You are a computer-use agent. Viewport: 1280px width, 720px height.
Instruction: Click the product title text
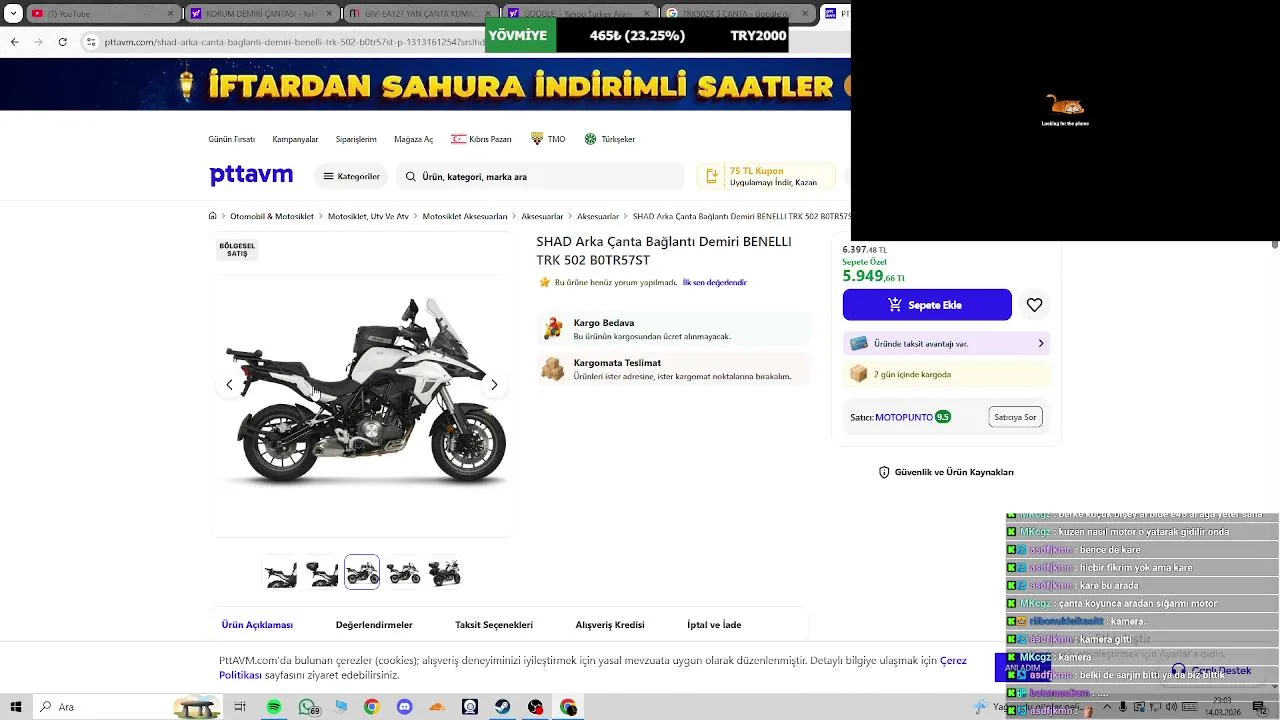point(664,251)
